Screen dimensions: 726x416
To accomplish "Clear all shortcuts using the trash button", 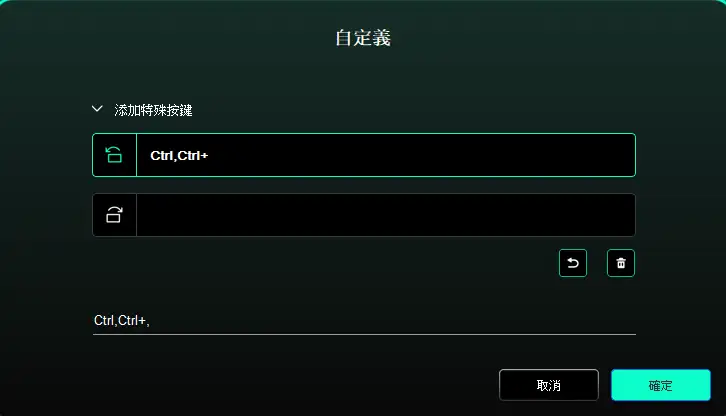I will [x=621, y=263].
